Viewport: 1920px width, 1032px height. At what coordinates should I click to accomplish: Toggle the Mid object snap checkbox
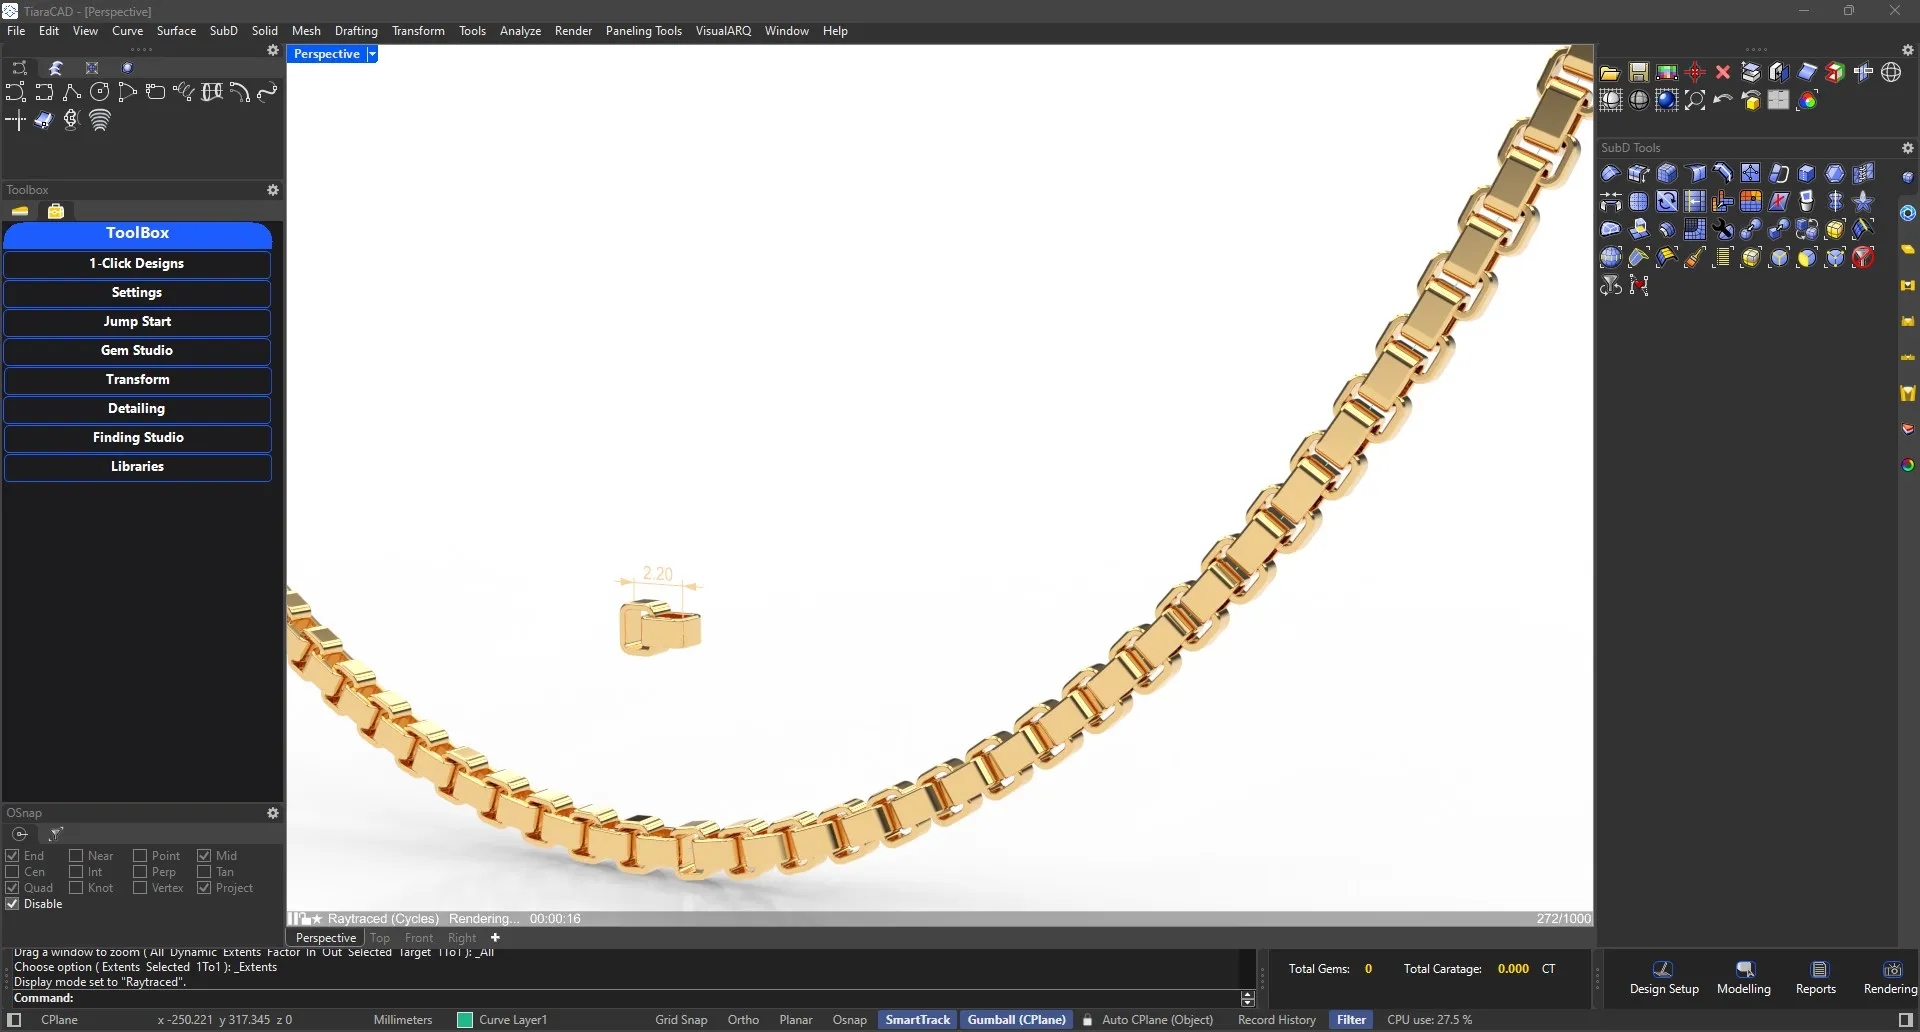(x=204, y=856)
